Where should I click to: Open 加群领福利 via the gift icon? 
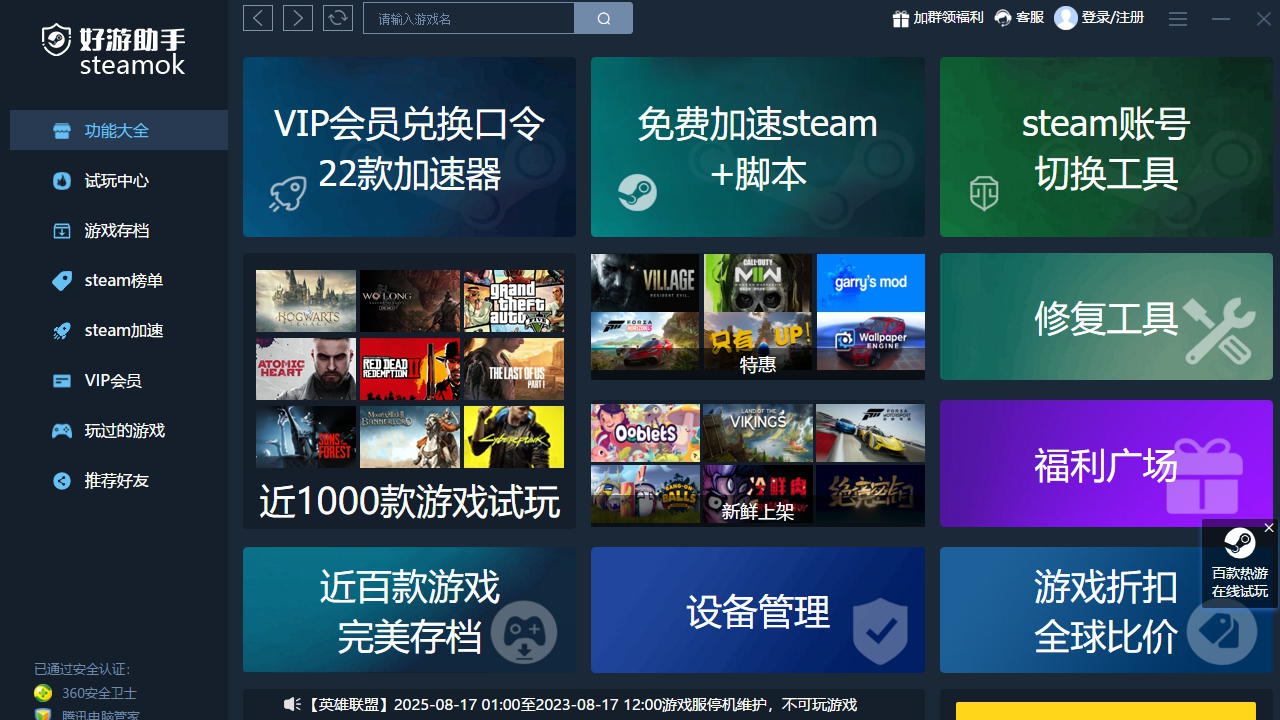pos(900,18)
